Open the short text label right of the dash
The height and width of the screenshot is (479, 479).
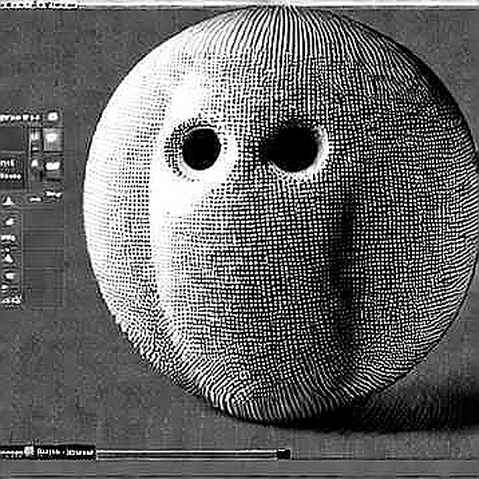pyautogui.click(x=53, y=195)
